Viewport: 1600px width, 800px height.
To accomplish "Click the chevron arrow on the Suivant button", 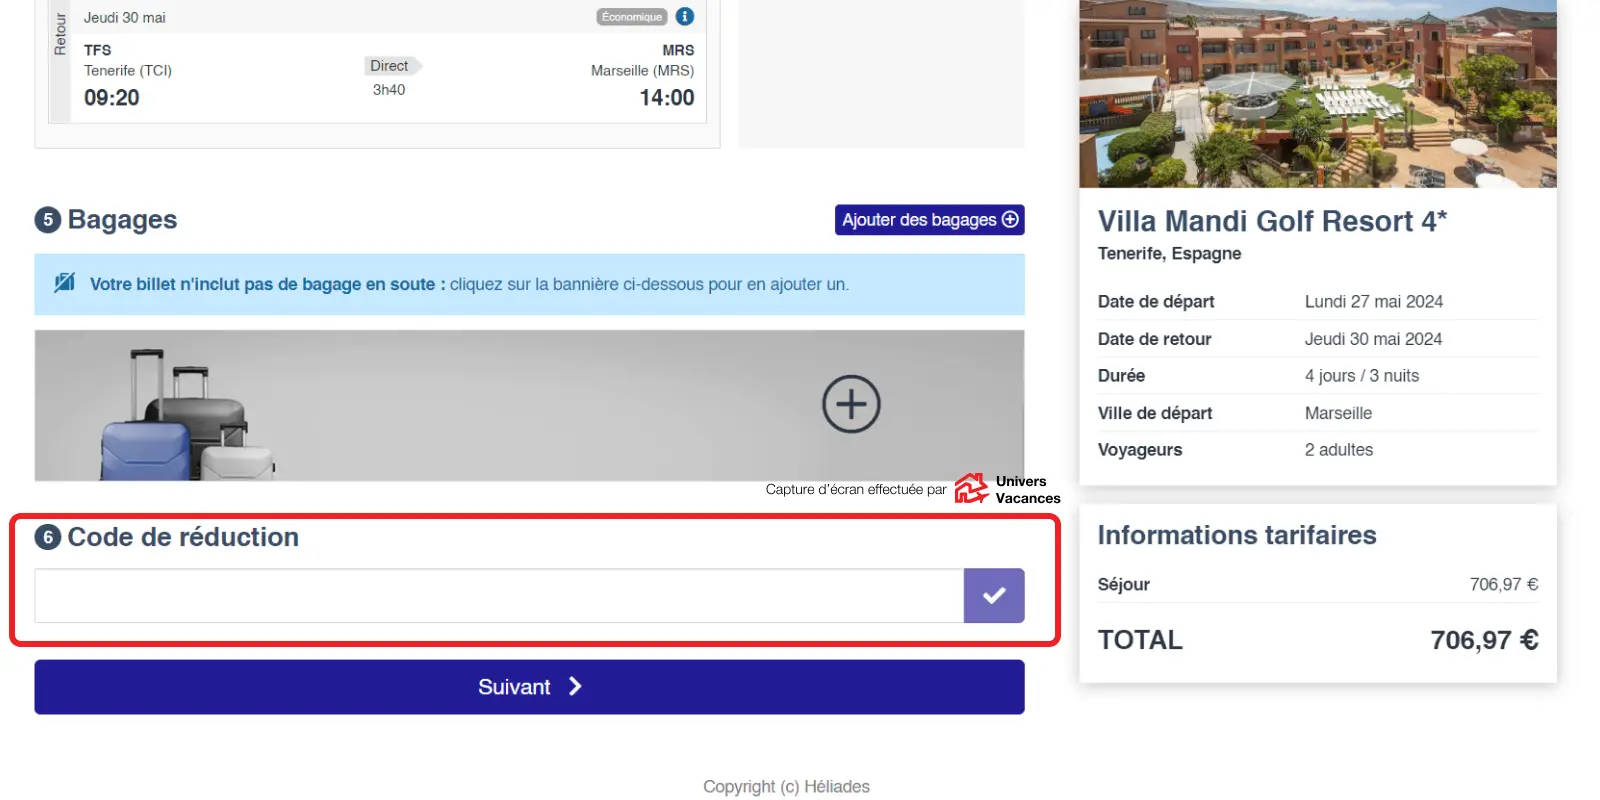I will coord(575,687).
